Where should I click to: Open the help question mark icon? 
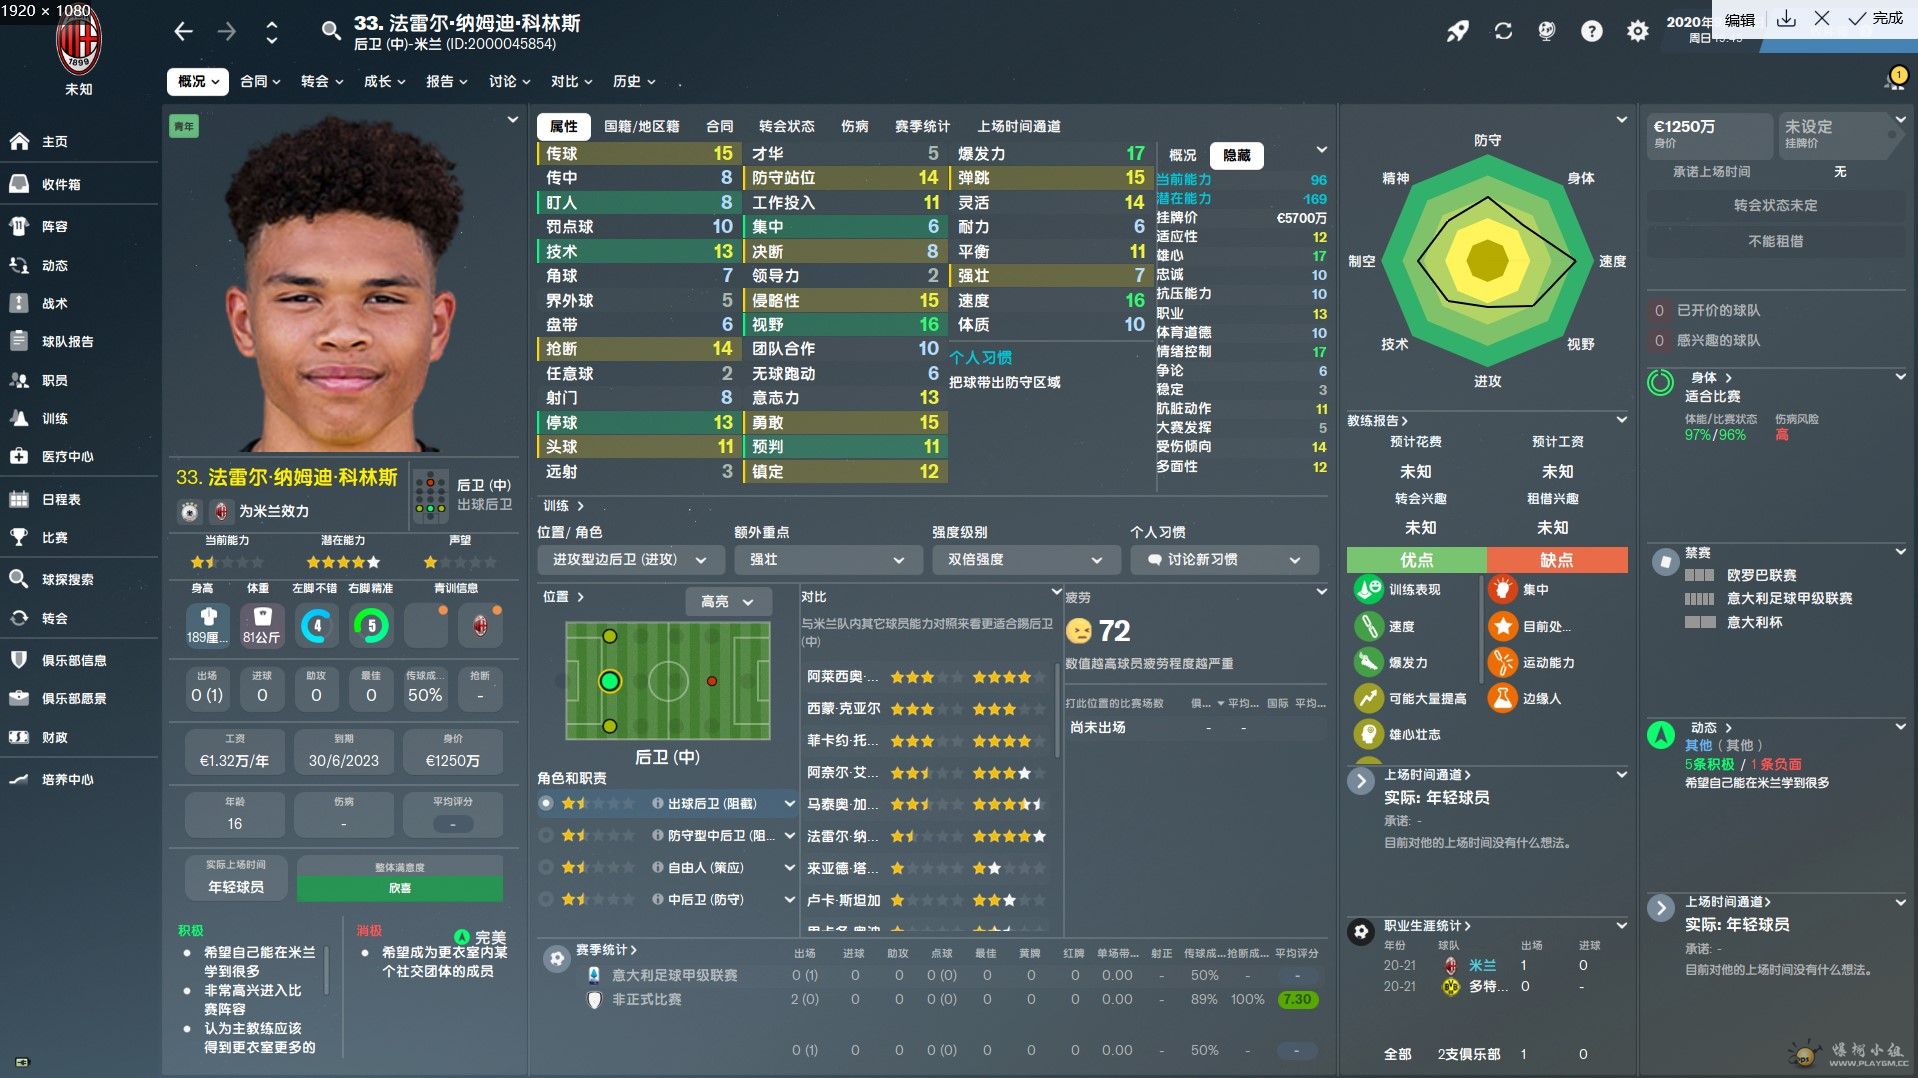tap(1591, 32)
